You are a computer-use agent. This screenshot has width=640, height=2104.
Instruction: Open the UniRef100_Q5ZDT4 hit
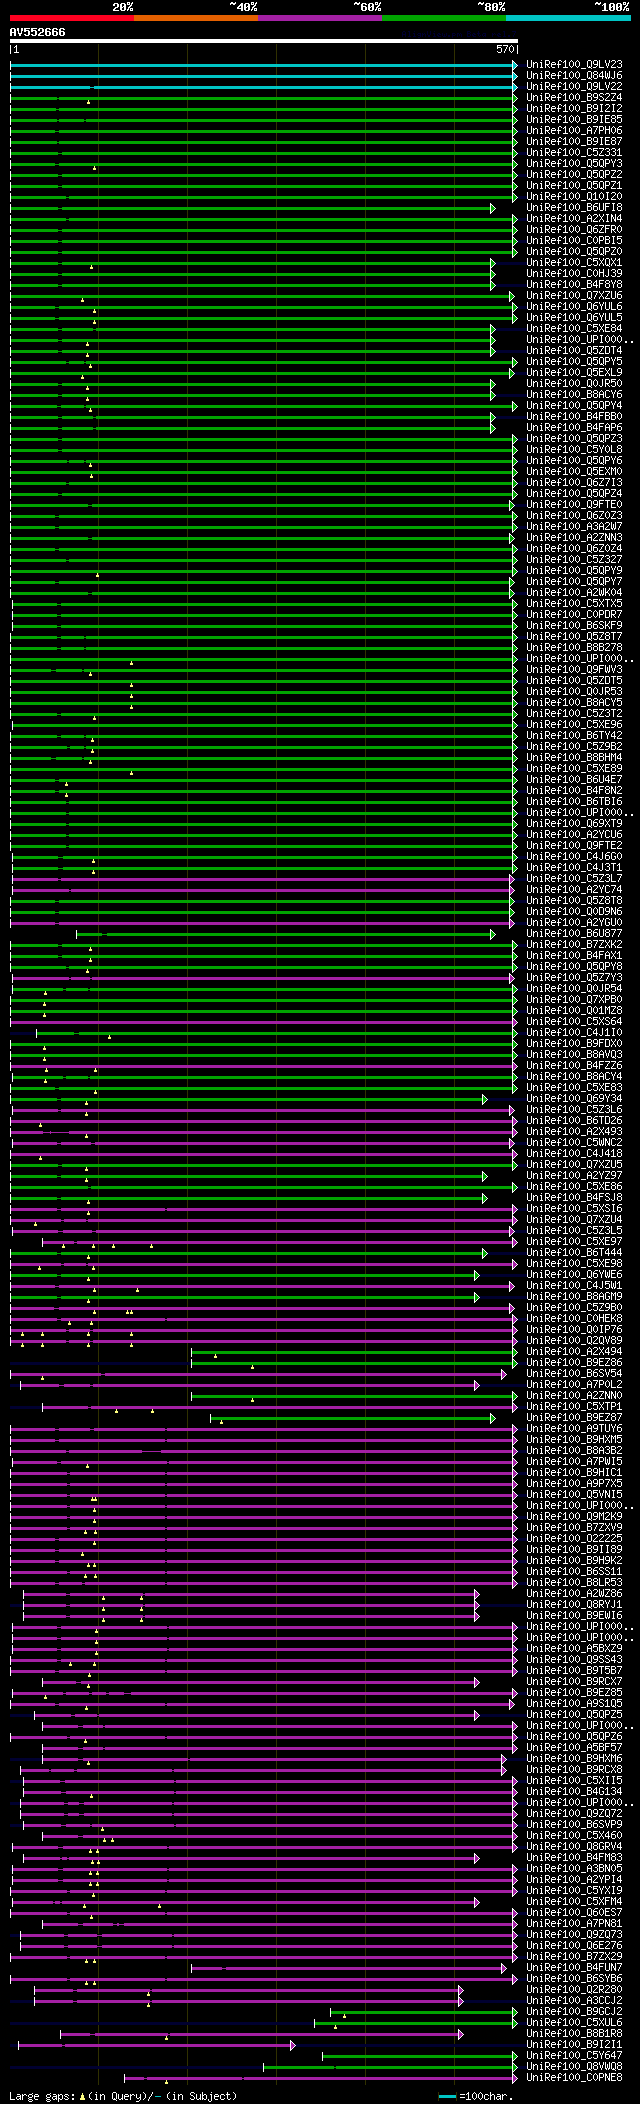pos(574,350)
